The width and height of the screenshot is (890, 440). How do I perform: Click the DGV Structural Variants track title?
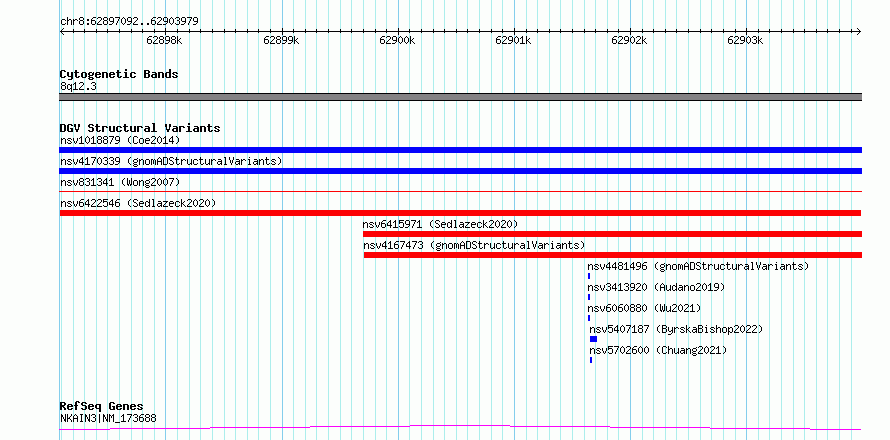[x=140, y=128]
